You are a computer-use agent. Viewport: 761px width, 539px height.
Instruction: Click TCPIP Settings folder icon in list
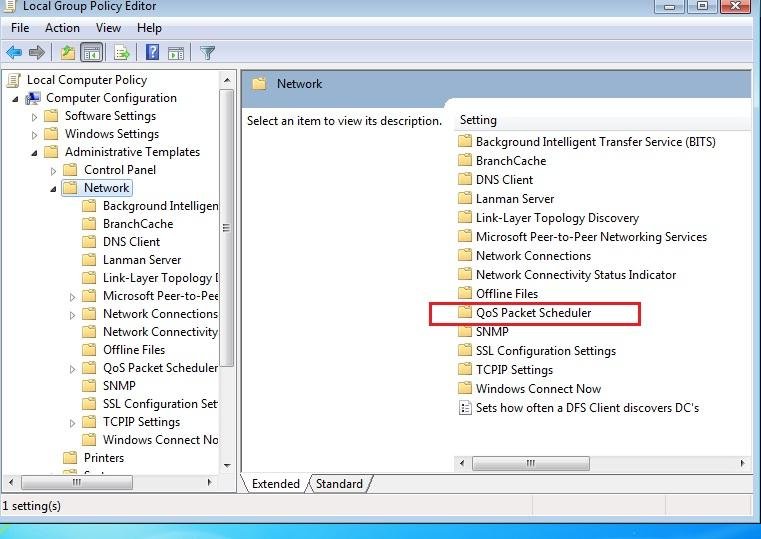(465, 369)
